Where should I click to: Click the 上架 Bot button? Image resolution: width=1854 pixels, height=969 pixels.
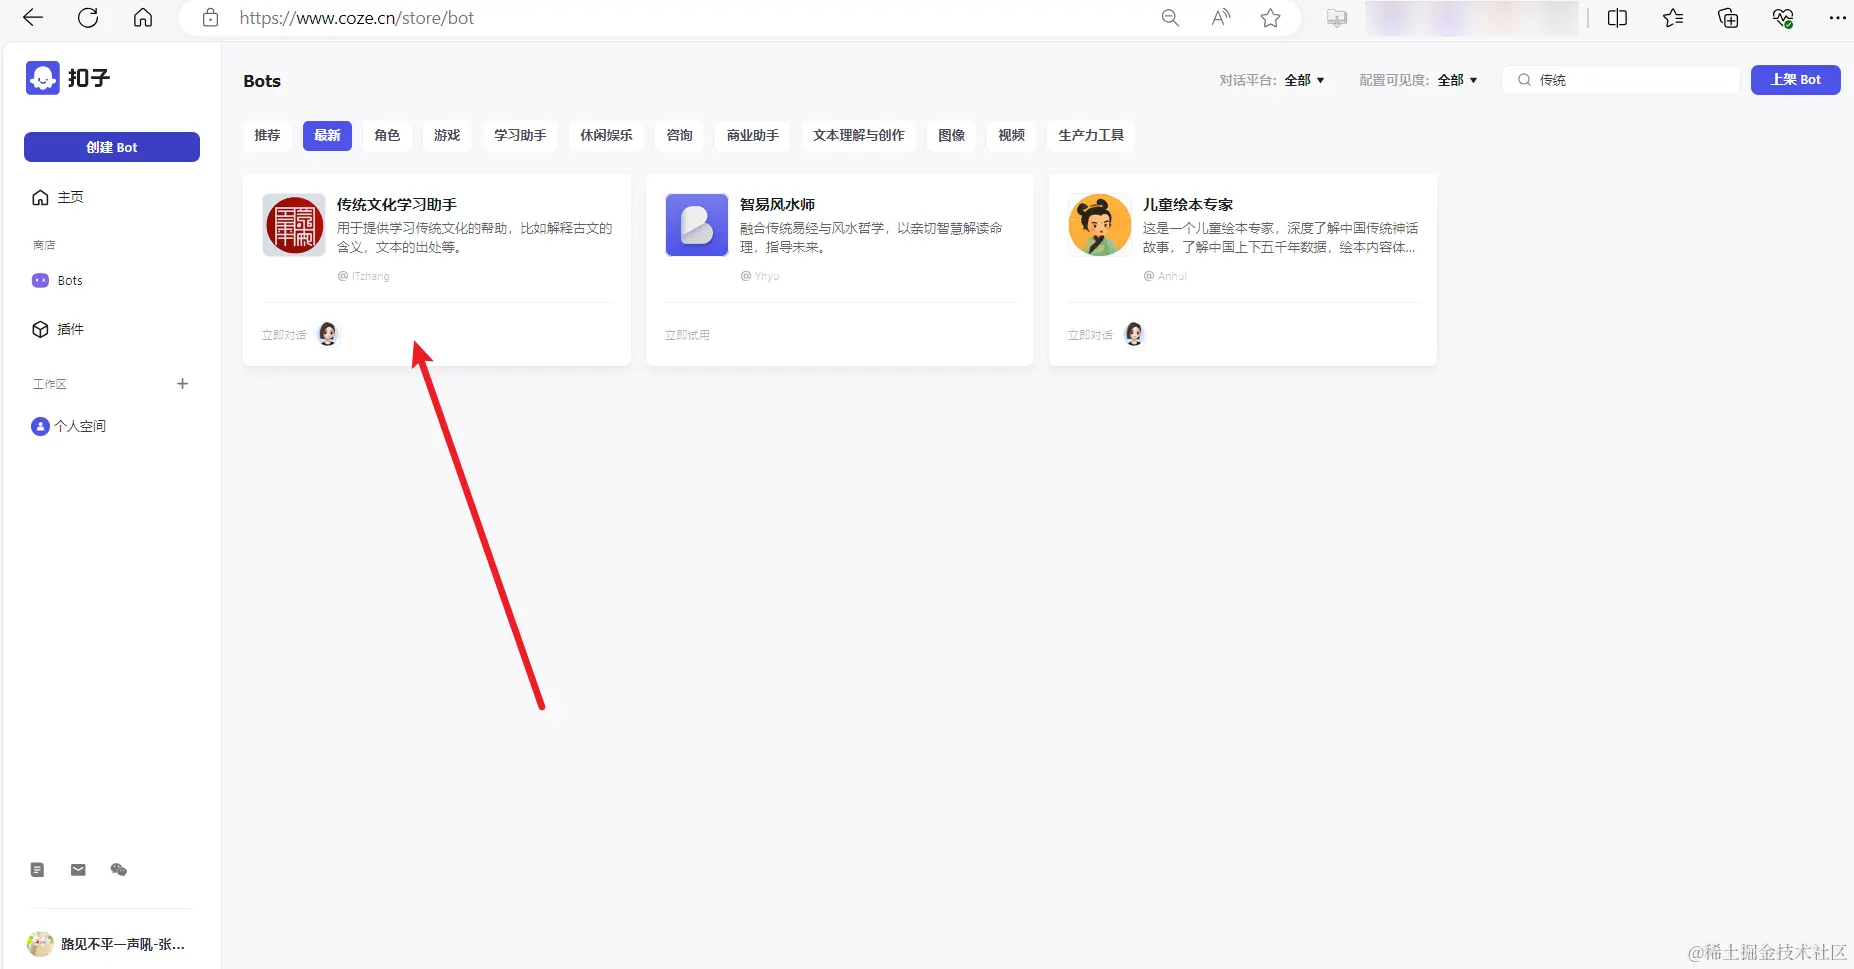(1796, 80)
